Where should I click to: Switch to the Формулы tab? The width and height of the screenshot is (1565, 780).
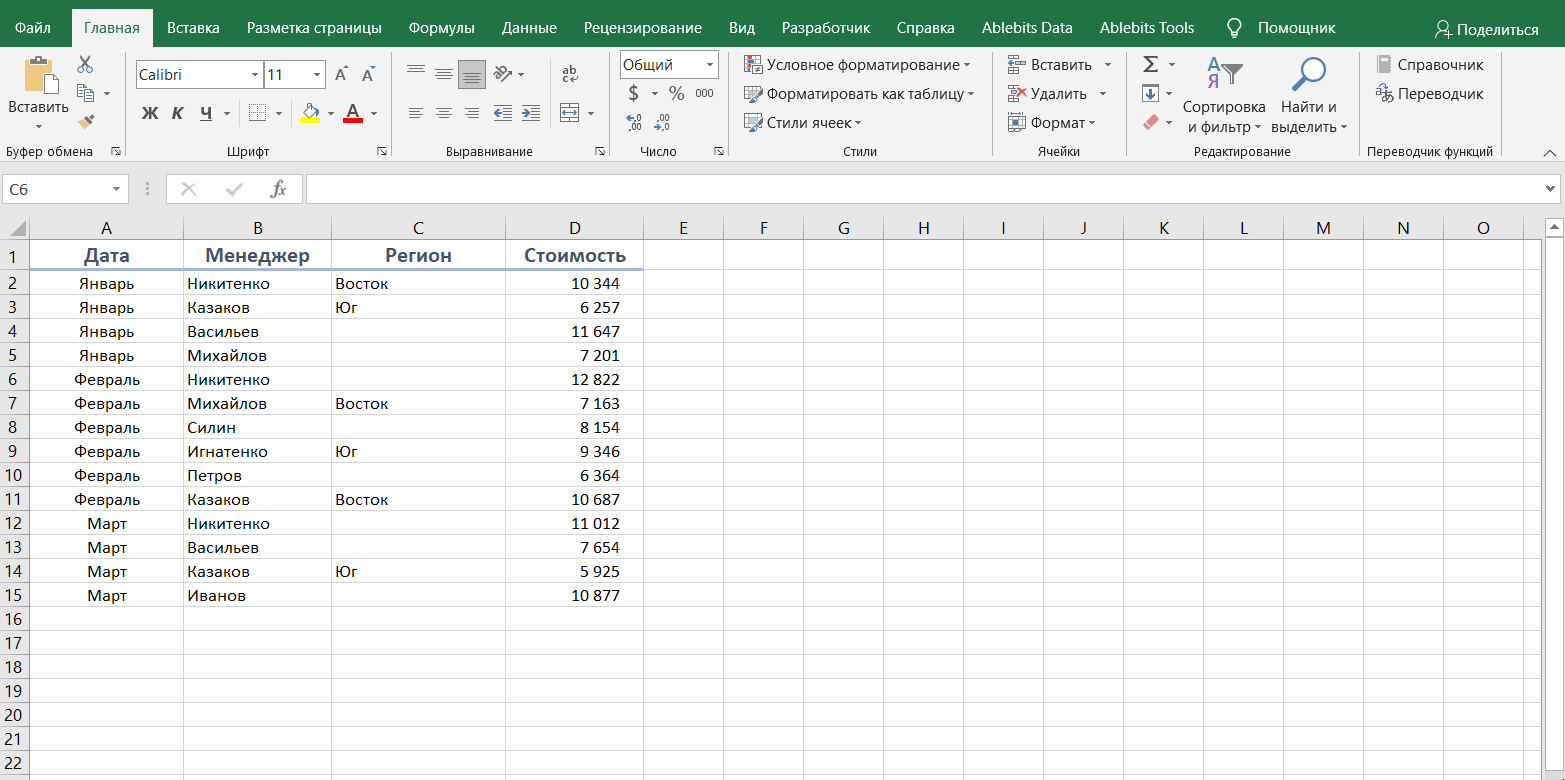coord(440,28)
